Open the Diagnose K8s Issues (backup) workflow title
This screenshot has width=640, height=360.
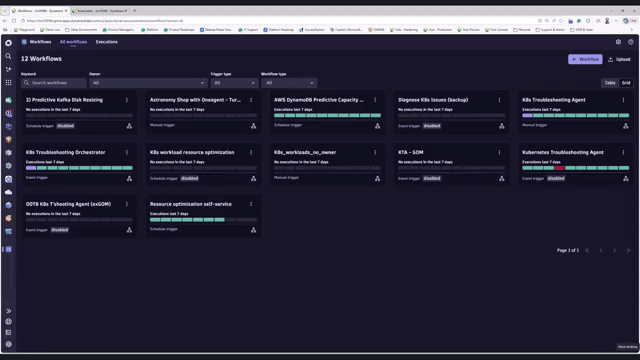click(x=433, y=100)
